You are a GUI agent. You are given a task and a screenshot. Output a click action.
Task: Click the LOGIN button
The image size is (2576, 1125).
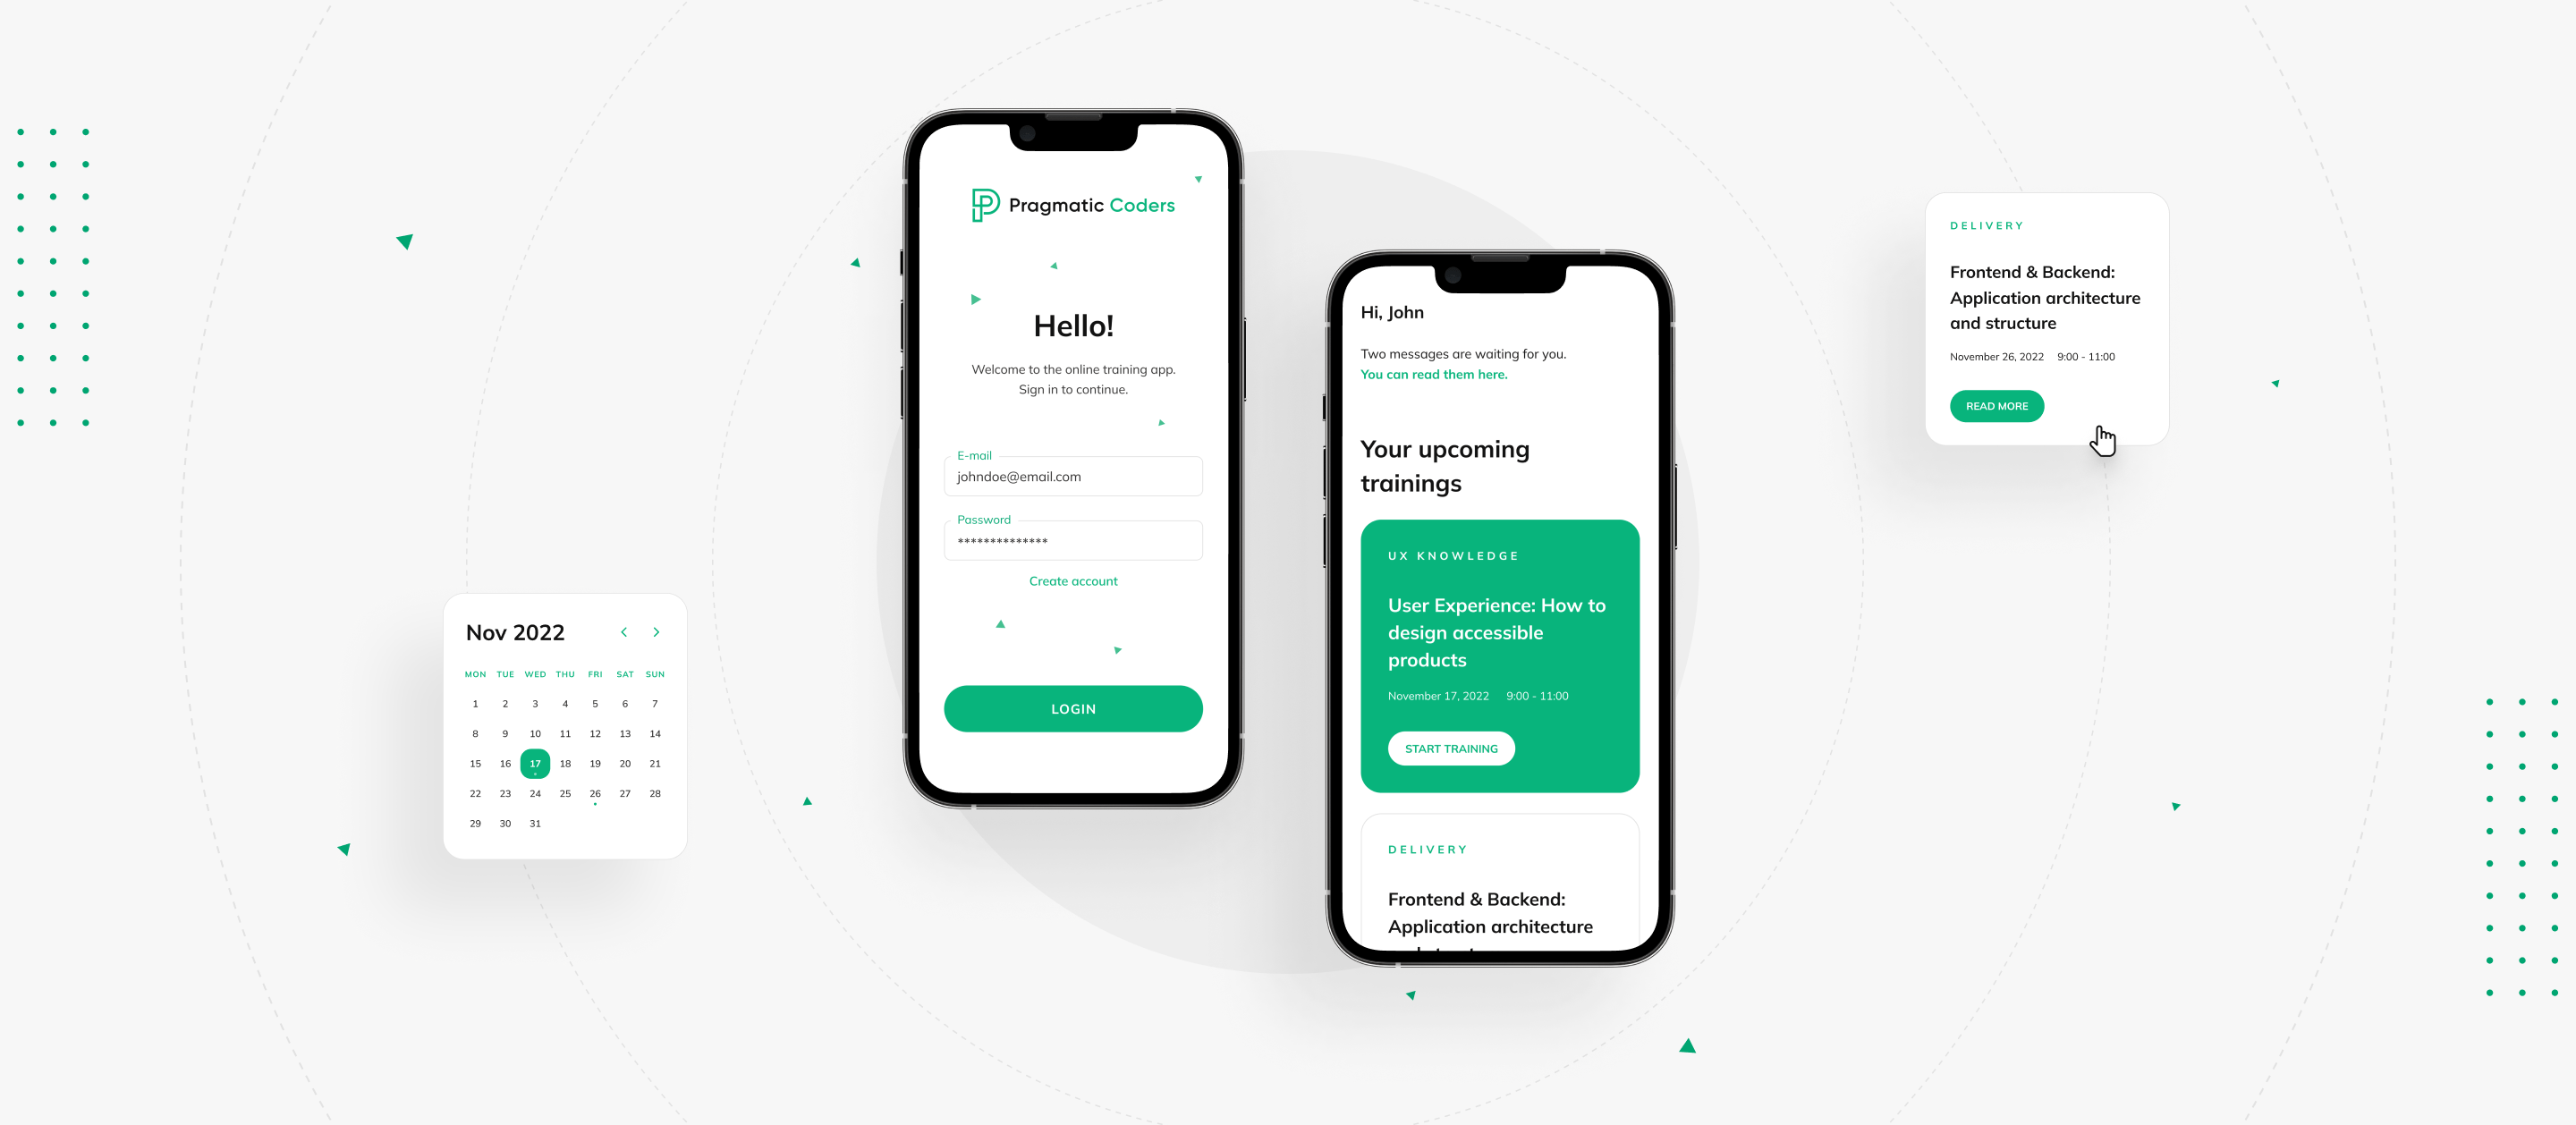pos(1072,708)
